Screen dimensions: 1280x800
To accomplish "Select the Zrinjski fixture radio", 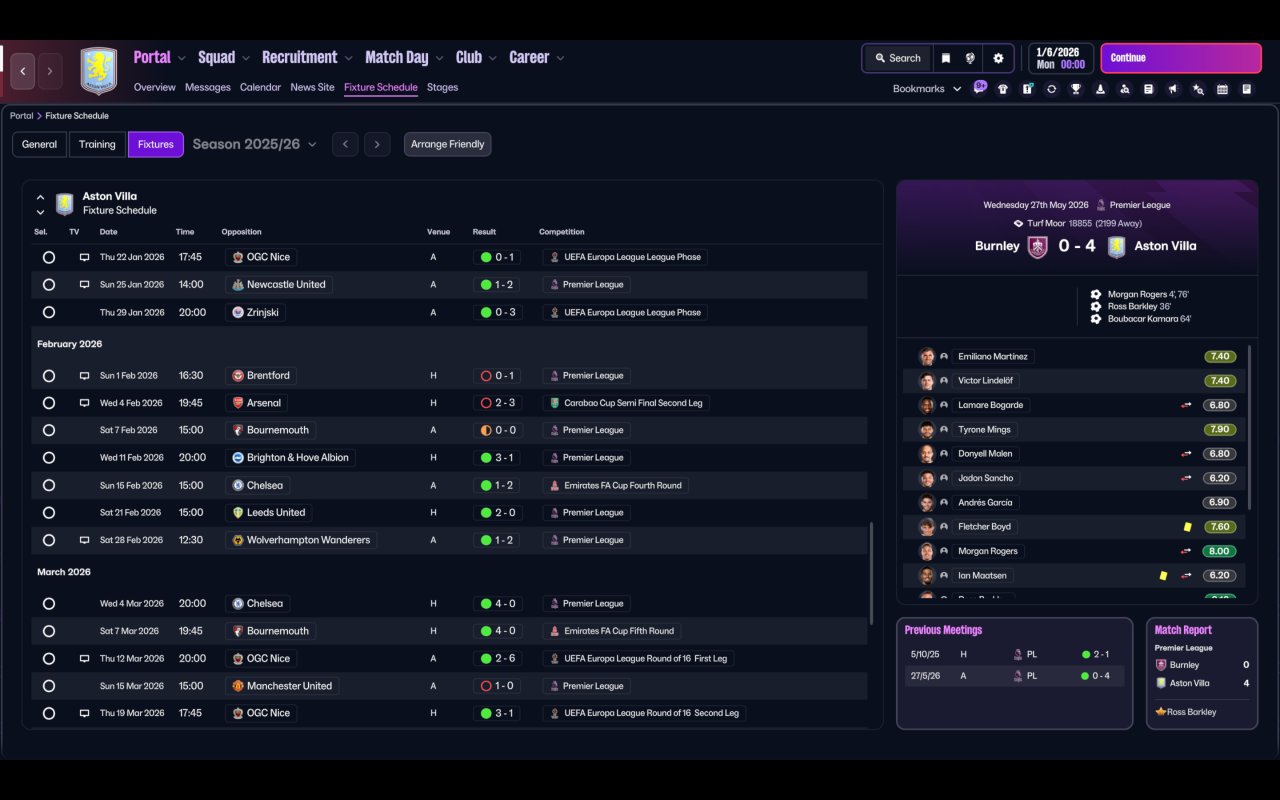I will pyautogui.click(x=49, y=312).
